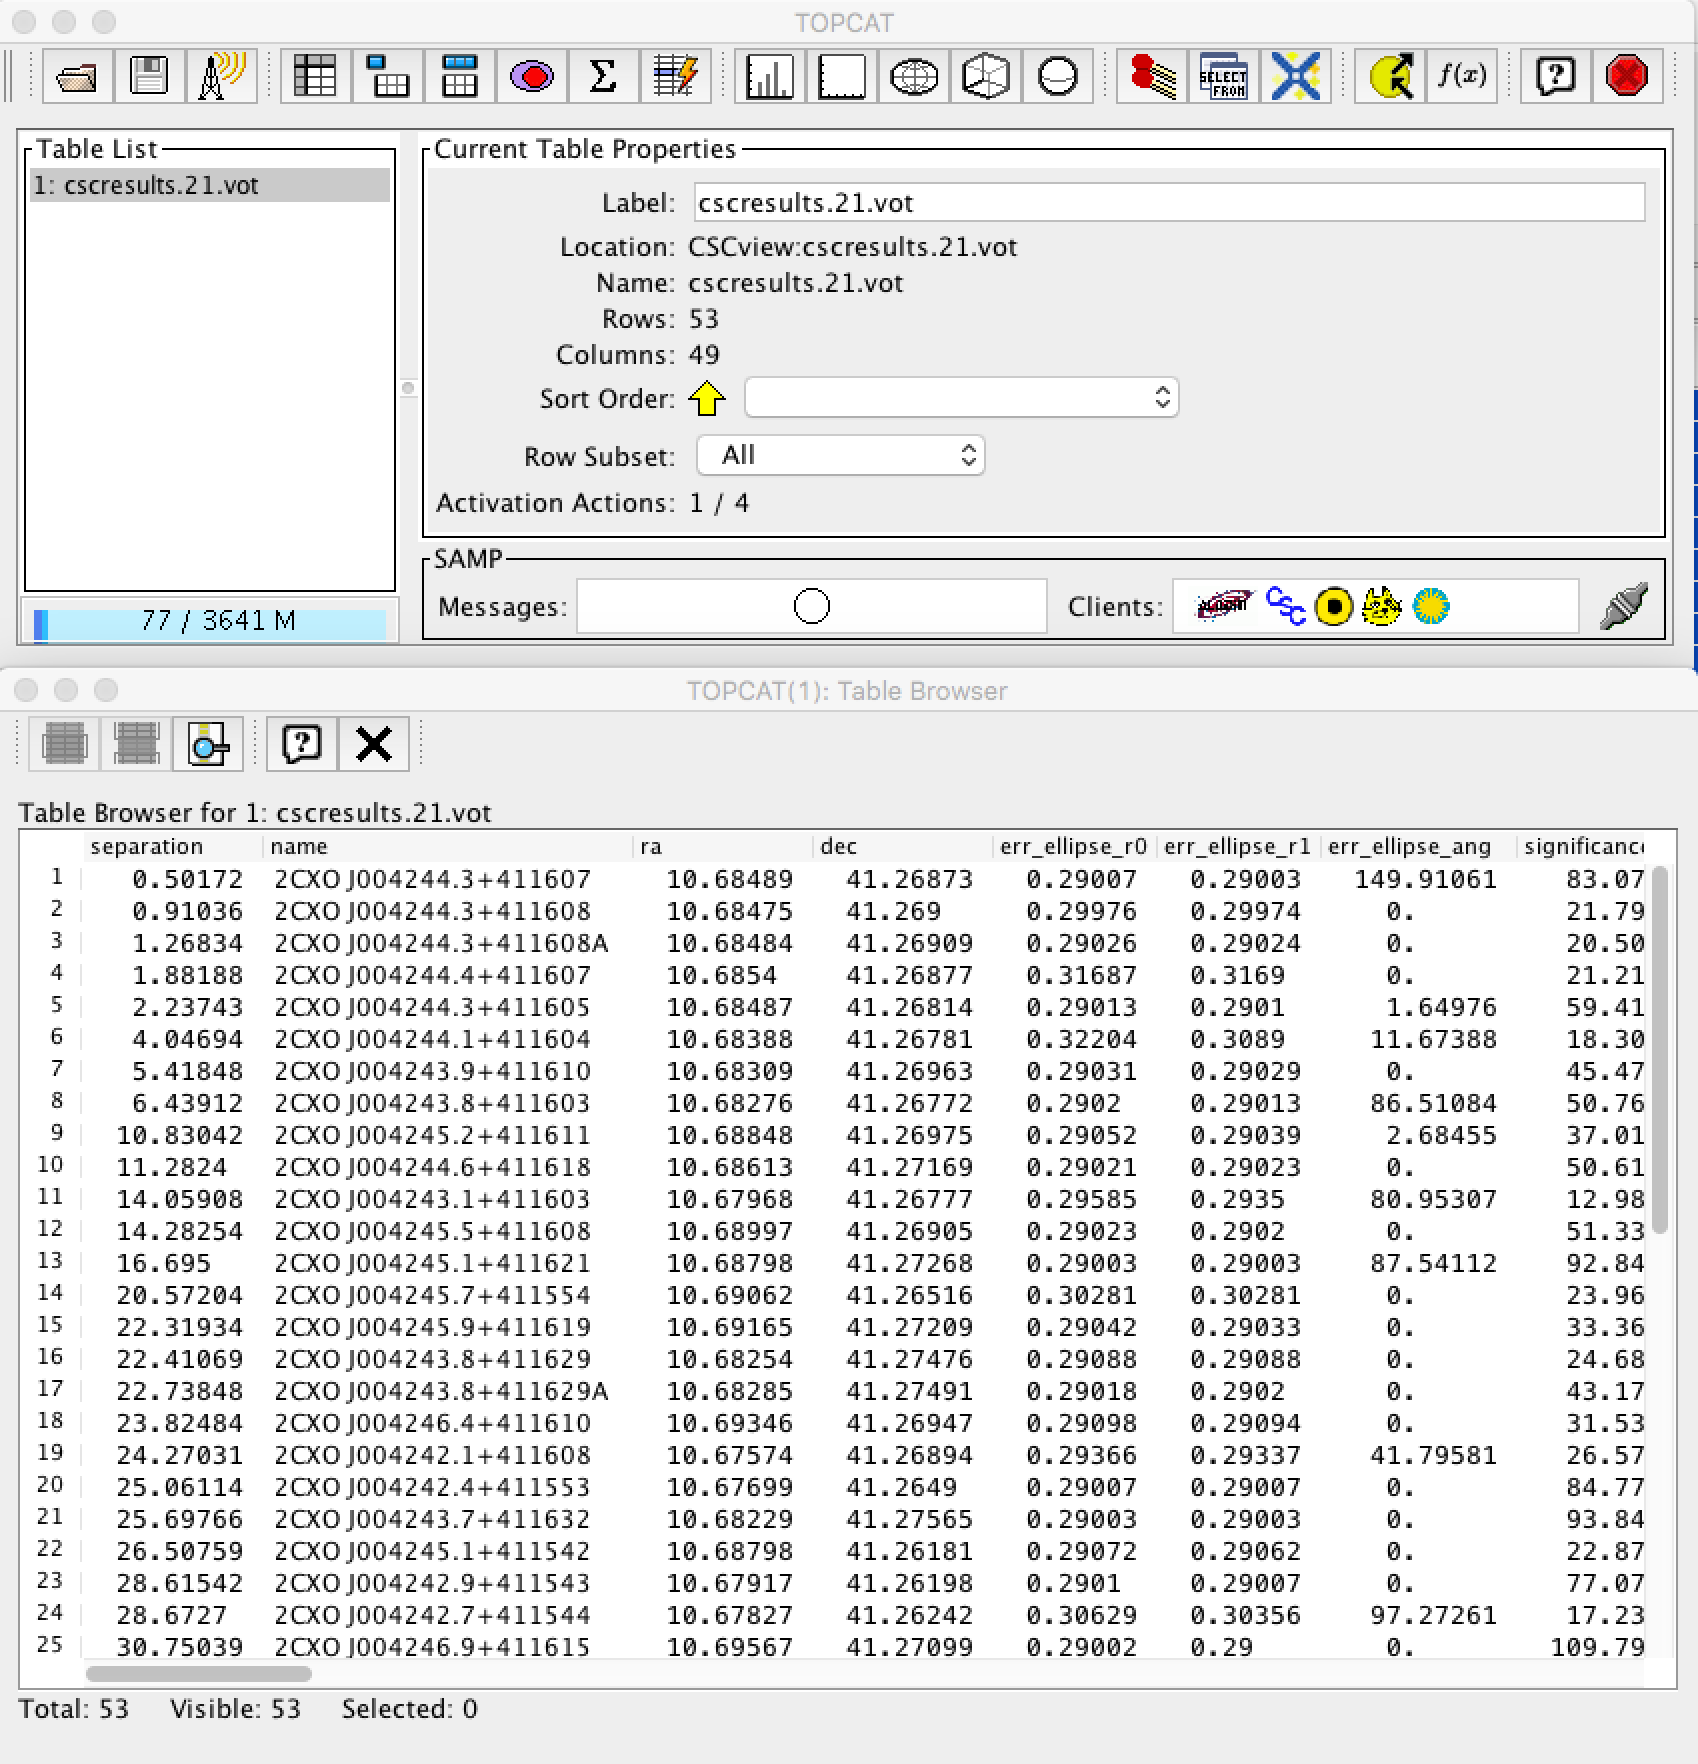
Task: Open the histogram plot window icon
Action: (769, 76)
